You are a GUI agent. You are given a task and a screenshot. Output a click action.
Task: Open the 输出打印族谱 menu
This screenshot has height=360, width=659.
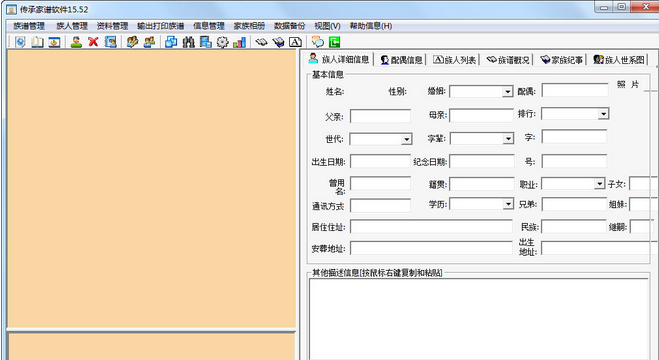(161, 26)
